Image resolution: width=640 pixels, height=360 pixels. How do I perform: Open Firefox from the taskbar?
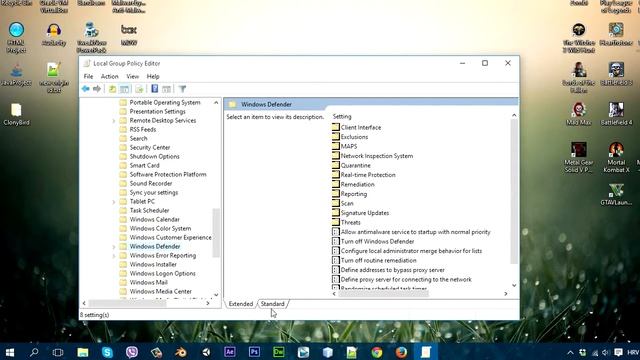[x=401, y=352]
